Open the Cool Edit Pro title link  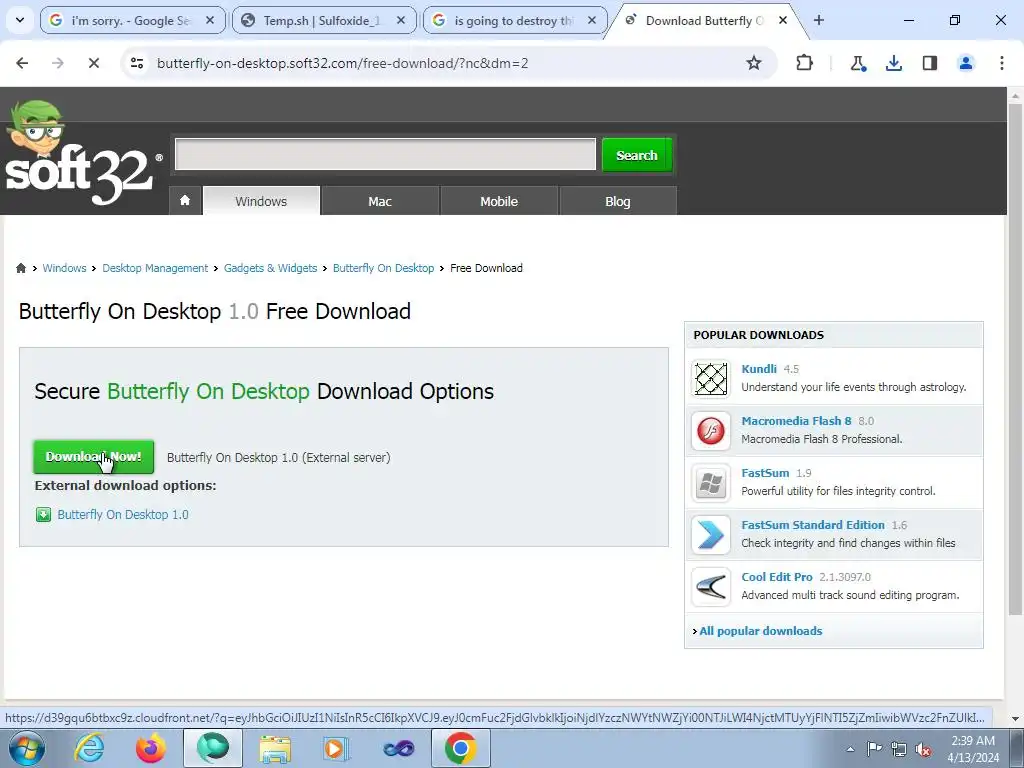pos(776,577)
